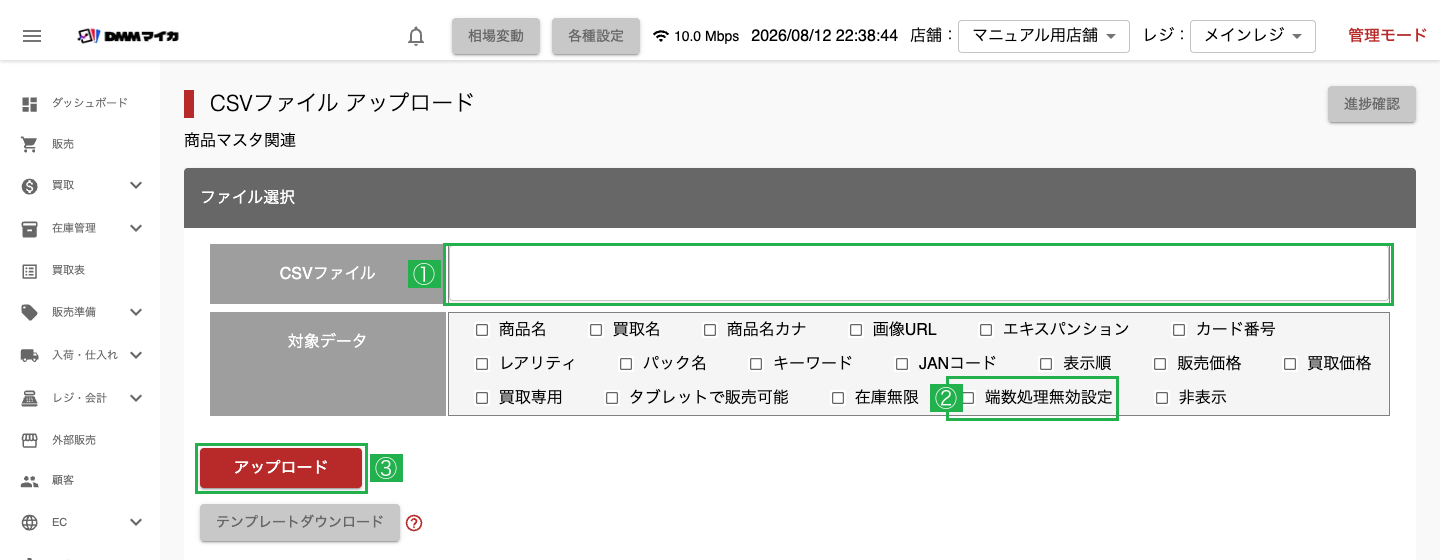Click the CSVファイル input field
The image size is (1440, 560).
(x=919, y=274)
